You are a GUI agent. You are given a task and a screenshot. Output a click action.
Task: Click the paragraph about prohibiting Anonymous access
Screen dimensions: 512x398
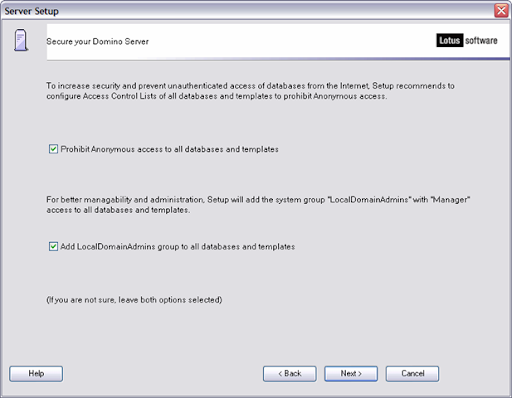coord(250,91)
